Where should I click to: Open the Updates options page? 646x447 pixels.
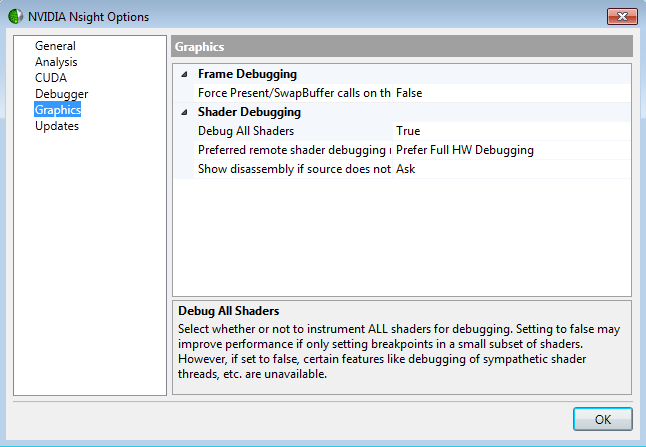(x=57, y=126)
